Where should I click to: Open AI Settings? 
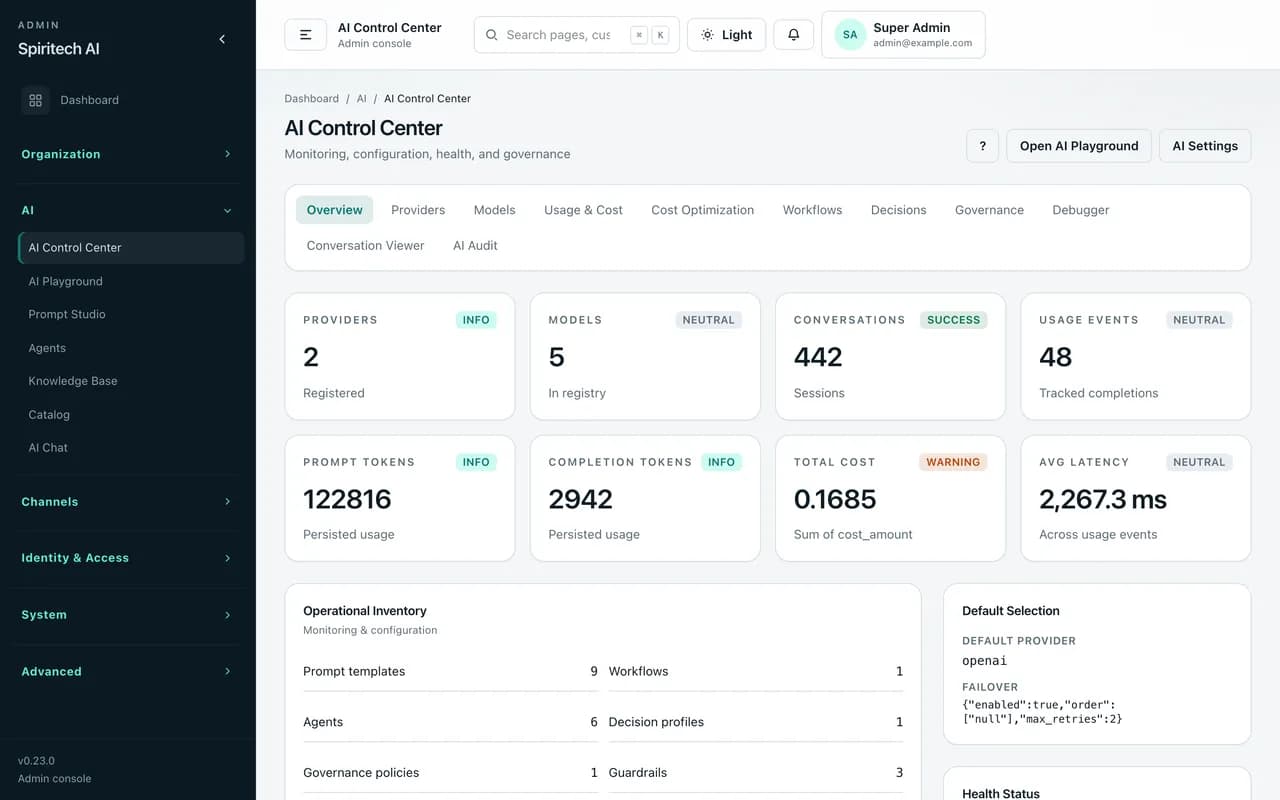coord(1205,146)
